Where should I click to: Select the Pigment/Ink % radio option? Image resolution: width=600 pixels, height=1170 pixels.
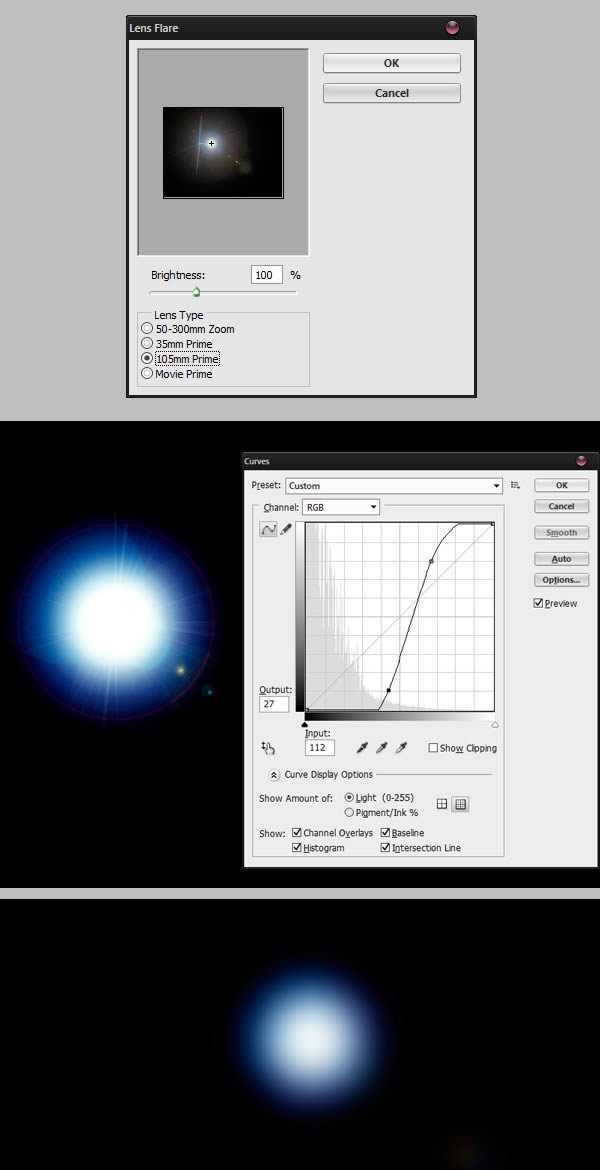click(349, 813)
